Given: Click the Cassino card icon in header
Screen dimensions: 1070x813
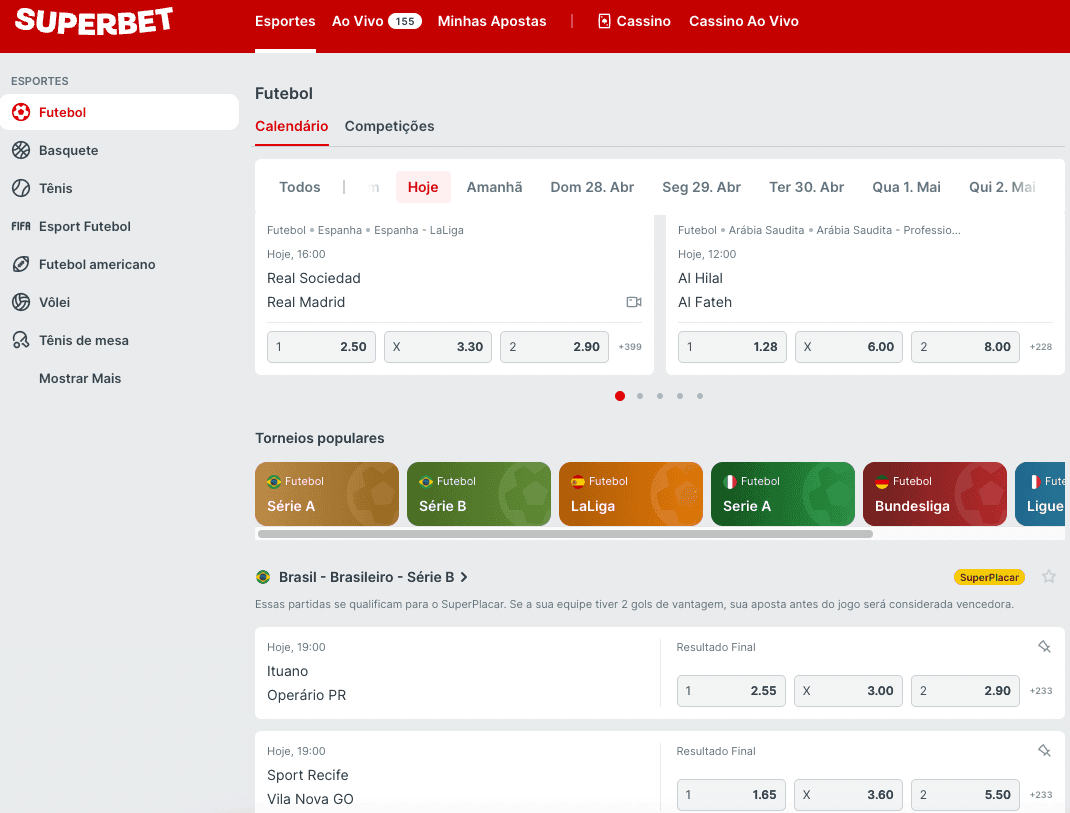Looking at the screenshot, I should point(604,21).
